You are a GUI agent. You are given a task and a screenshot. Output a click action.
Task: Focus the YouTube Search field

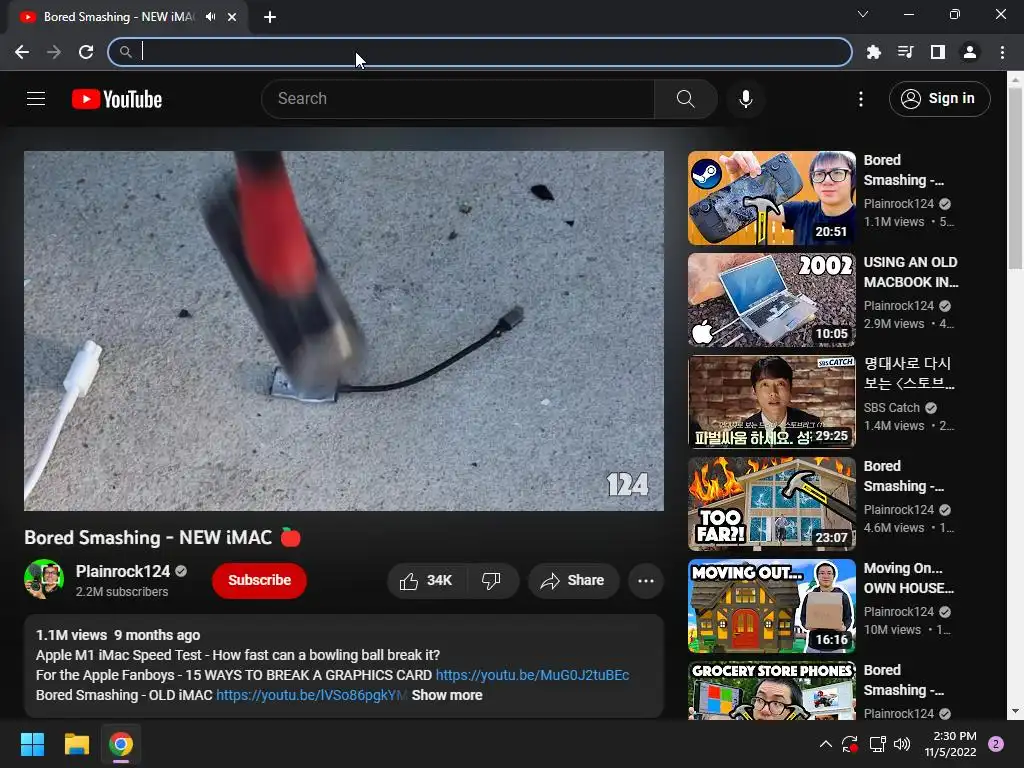458,99
